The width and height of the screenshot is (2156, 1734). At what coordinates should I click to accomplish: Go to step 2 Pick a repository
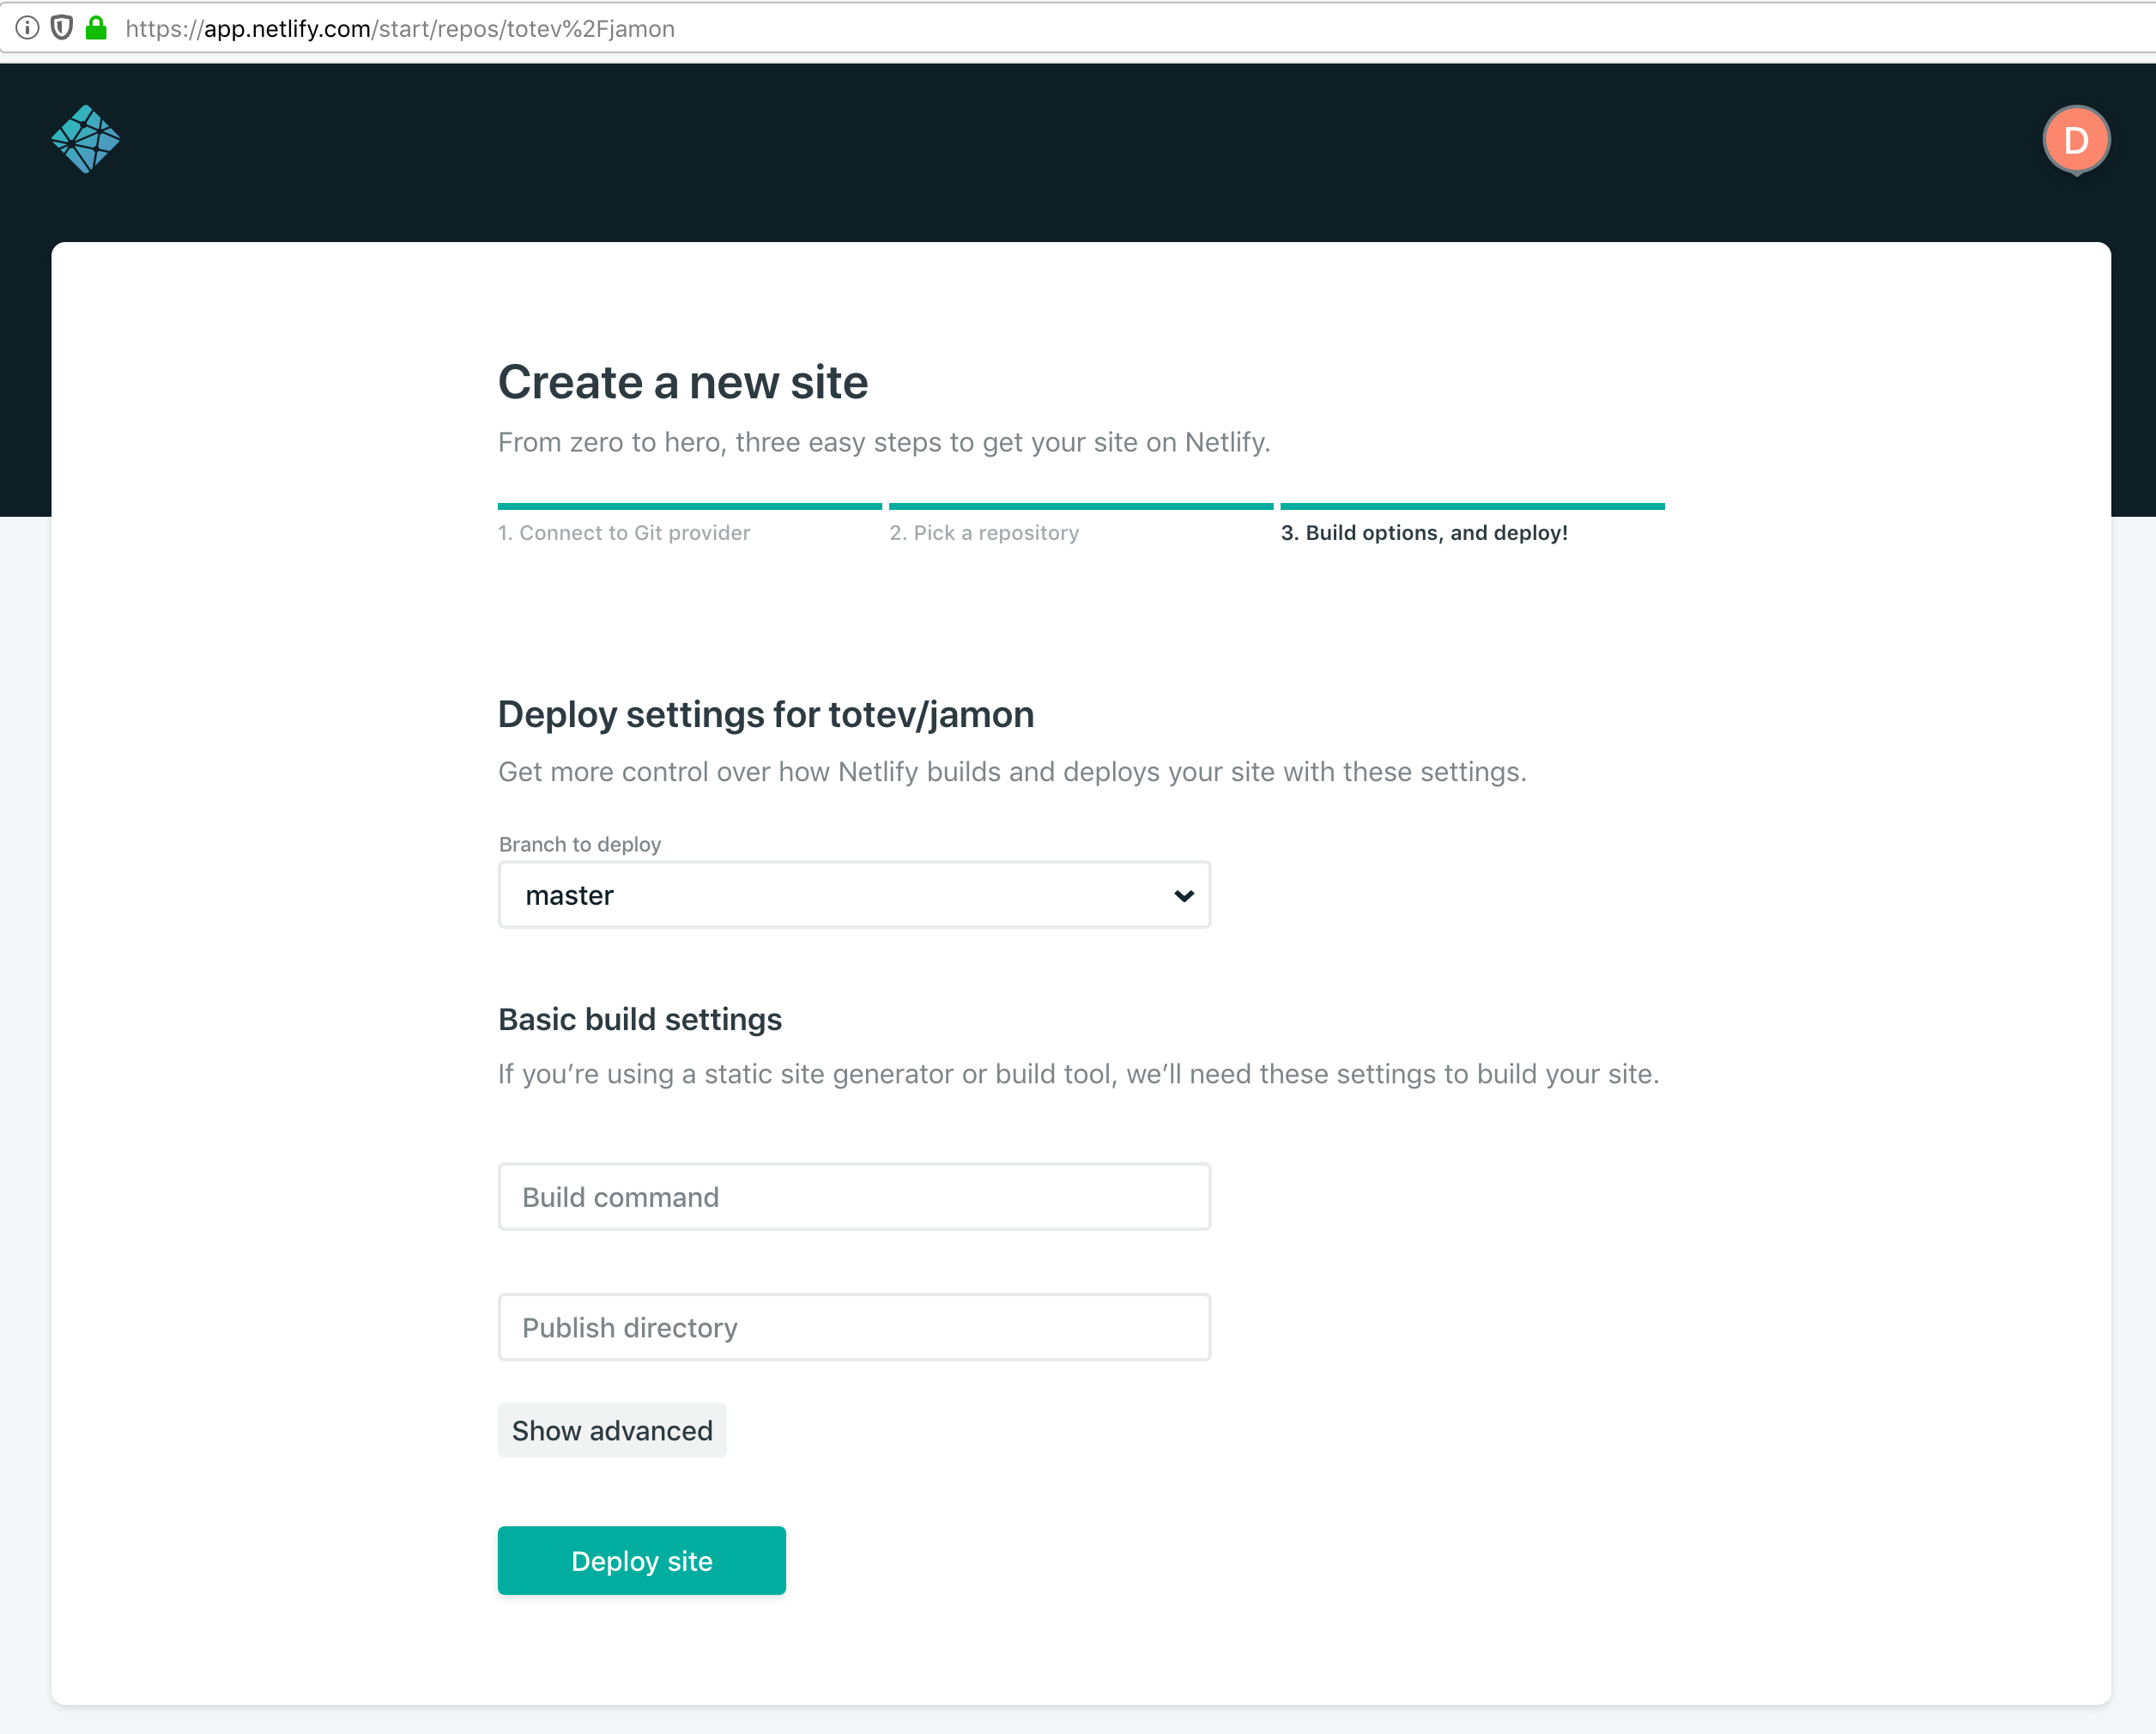984,533
